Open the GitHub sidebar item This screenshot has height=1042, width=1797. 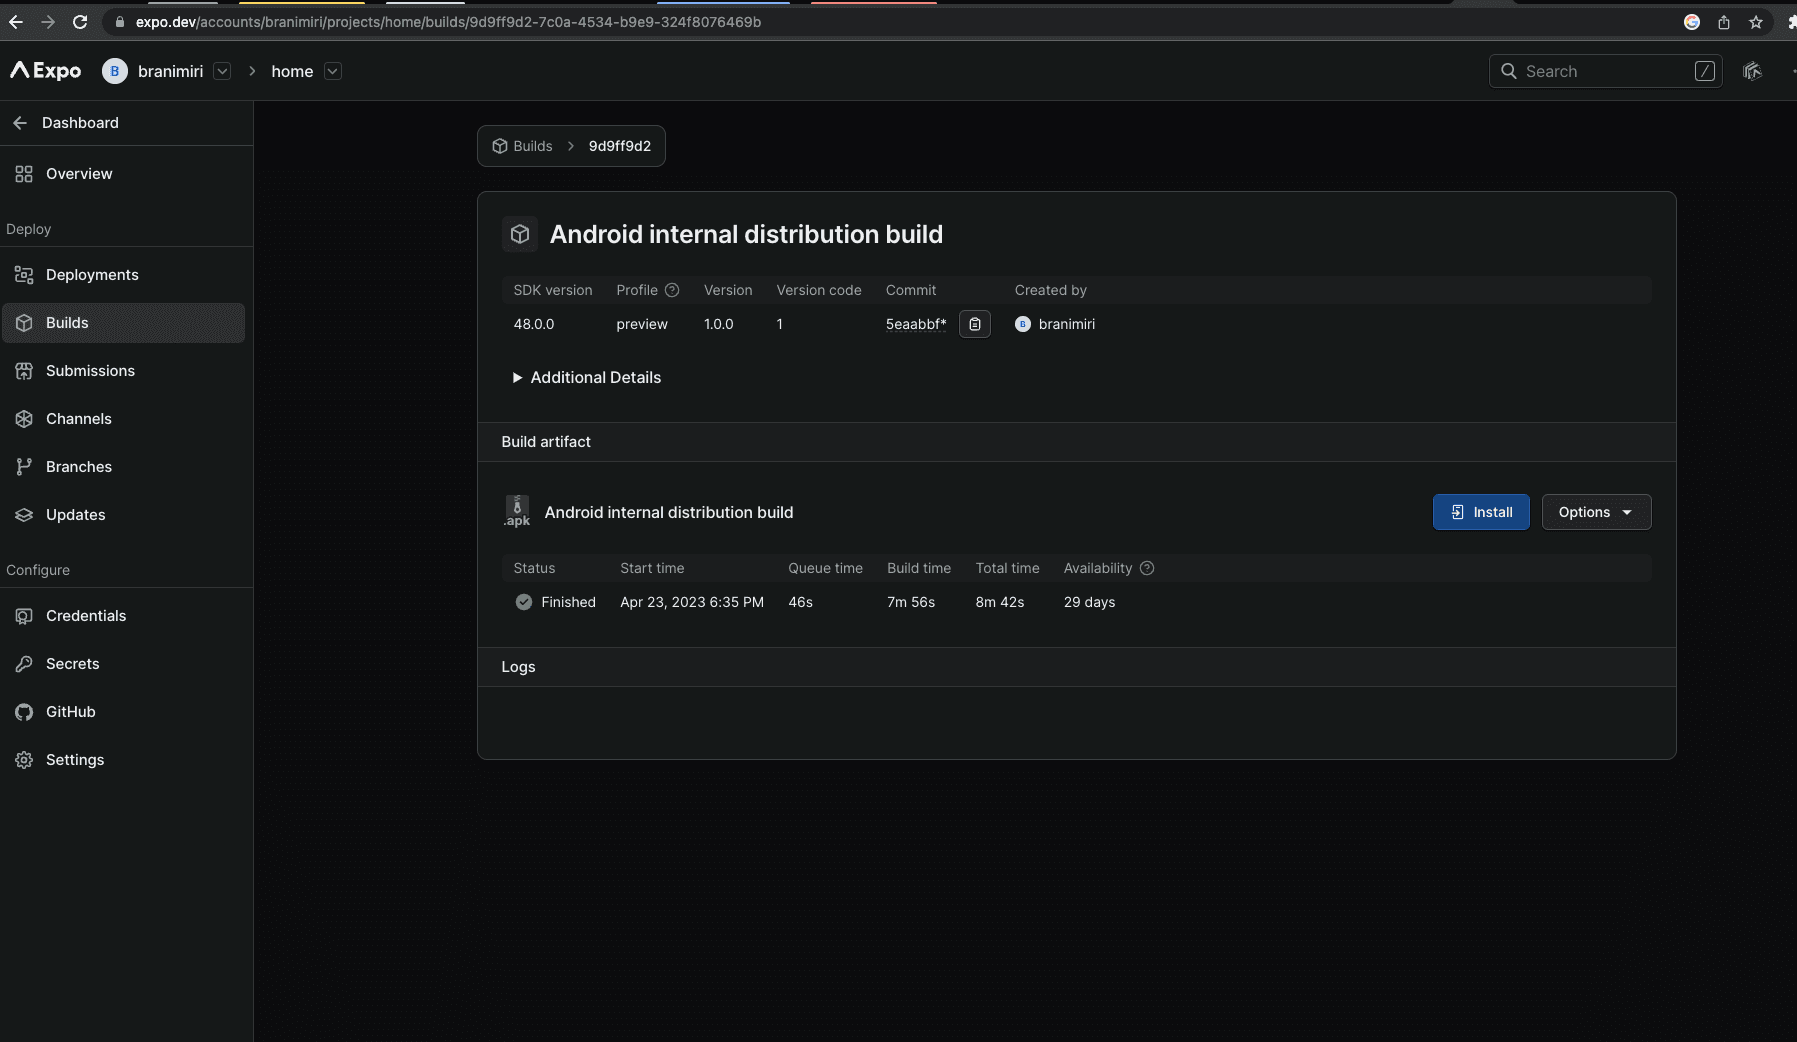(70, 712)
